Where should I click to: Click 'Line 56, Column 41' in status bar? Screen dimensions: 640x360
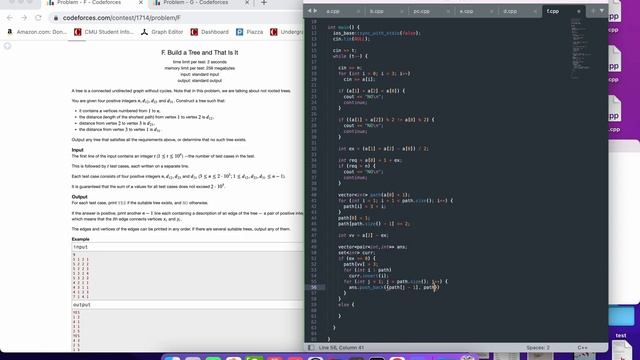coord(341,348)
